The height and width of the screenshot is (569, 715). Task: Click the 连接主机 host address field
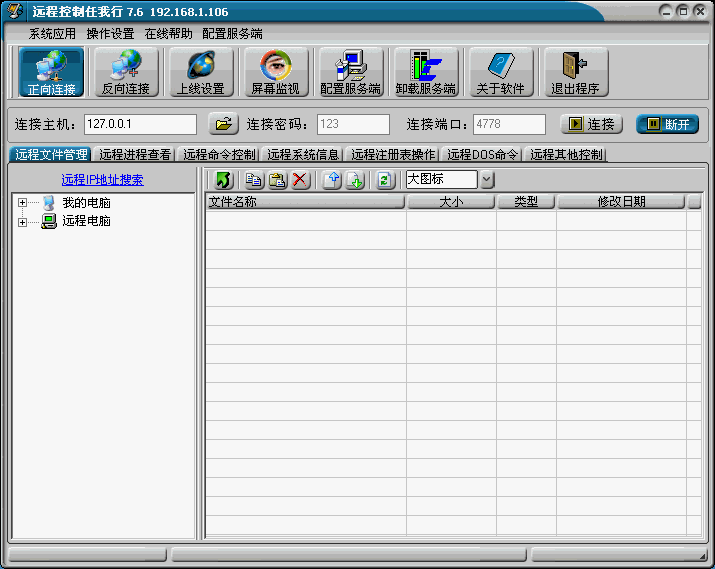pyautogui.click(x=140, y=124)
